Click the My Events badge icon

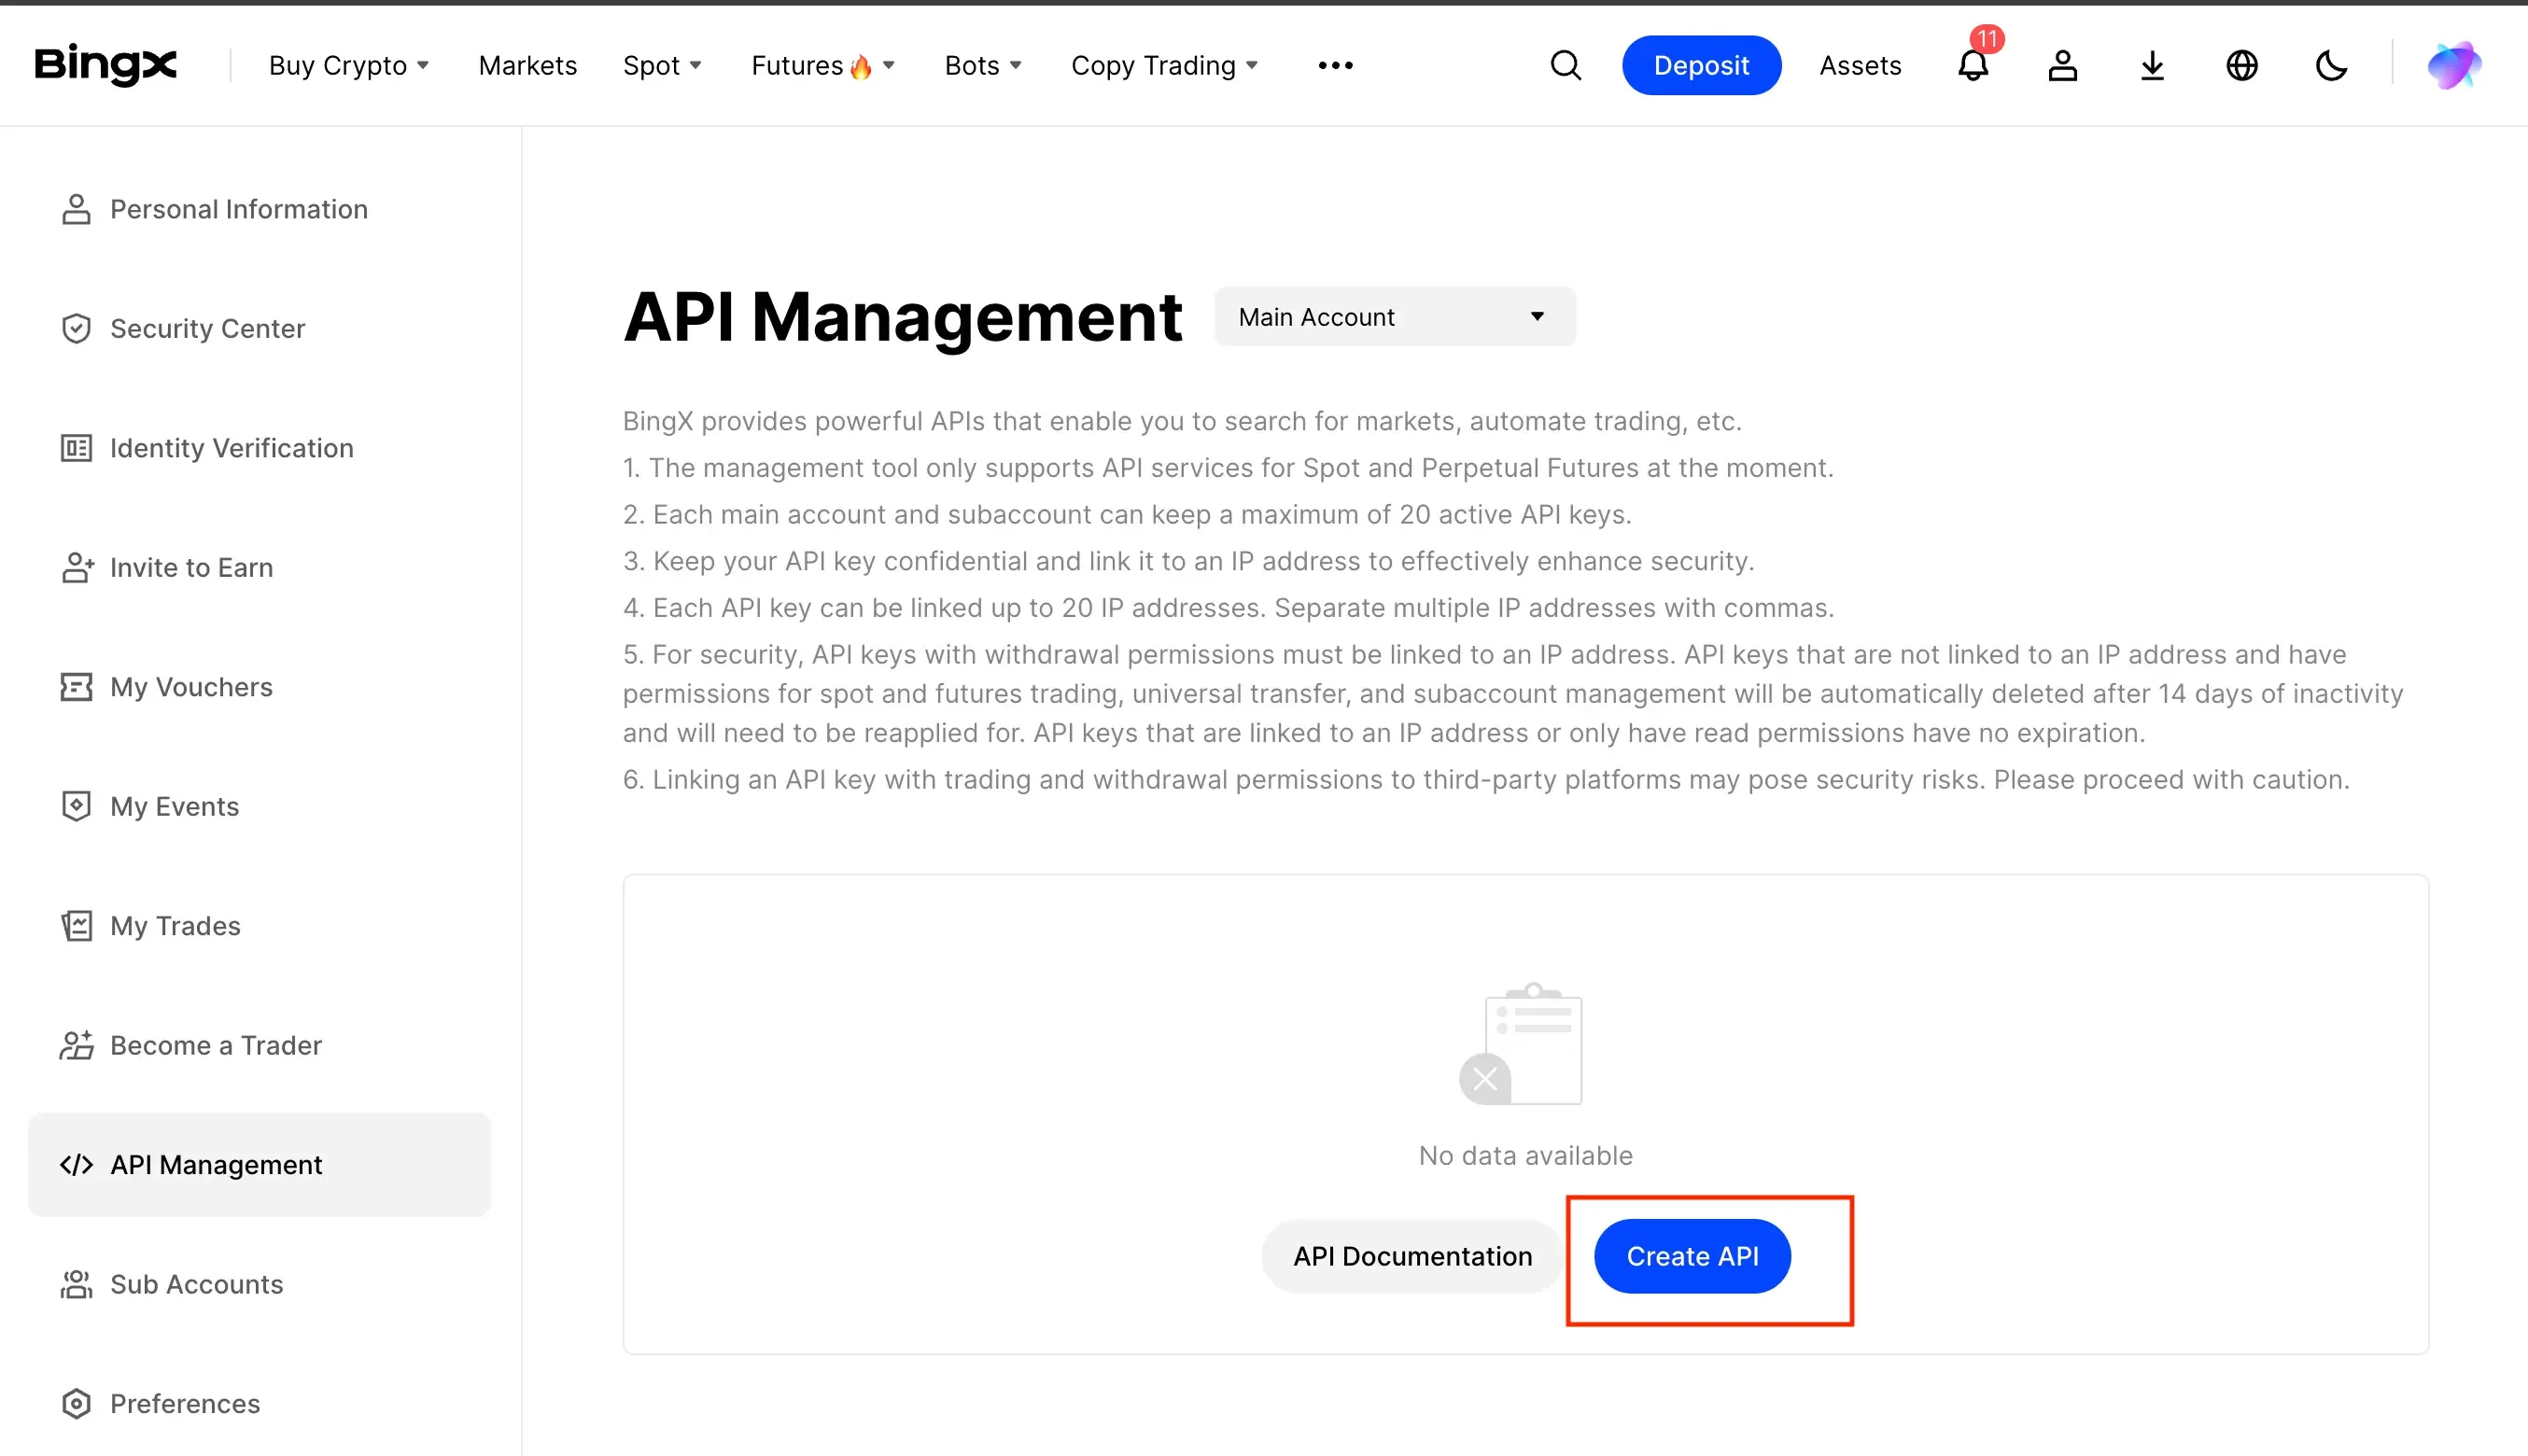tap(76, 806)
